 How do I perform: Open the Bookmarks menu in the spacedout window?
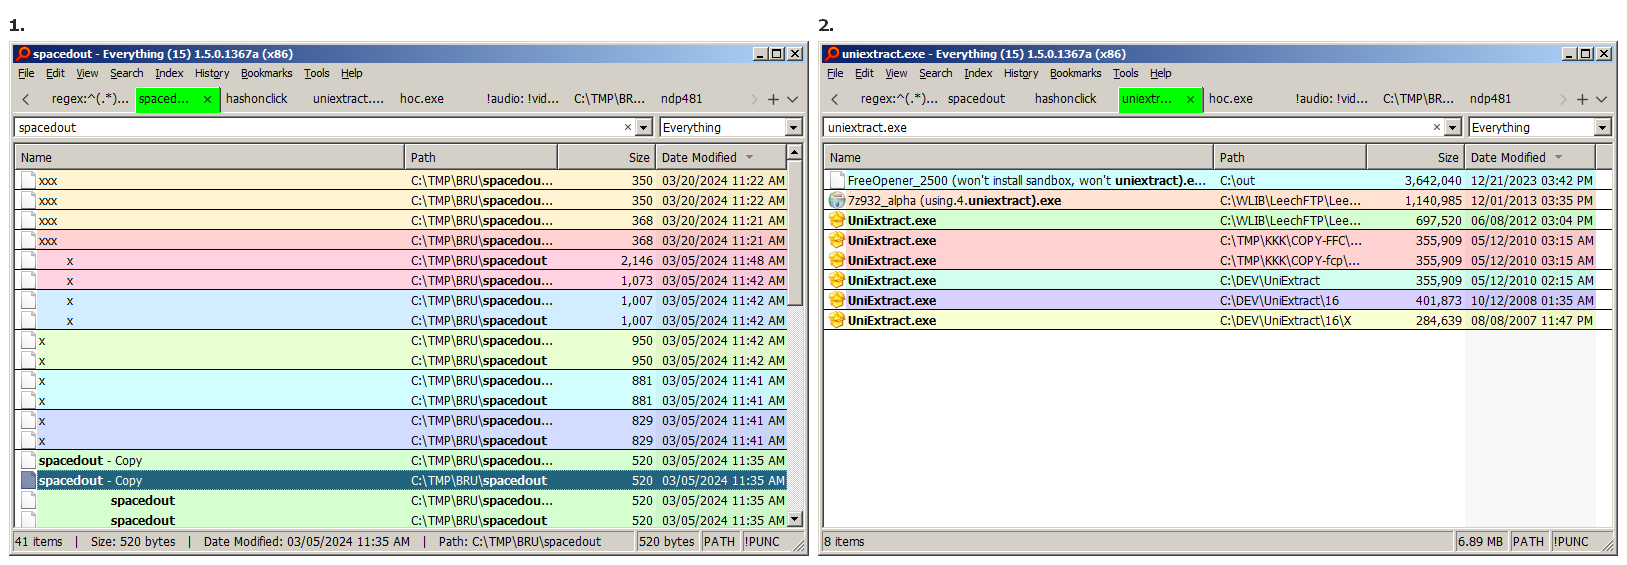pyautogui.click(x=266, y=73)
